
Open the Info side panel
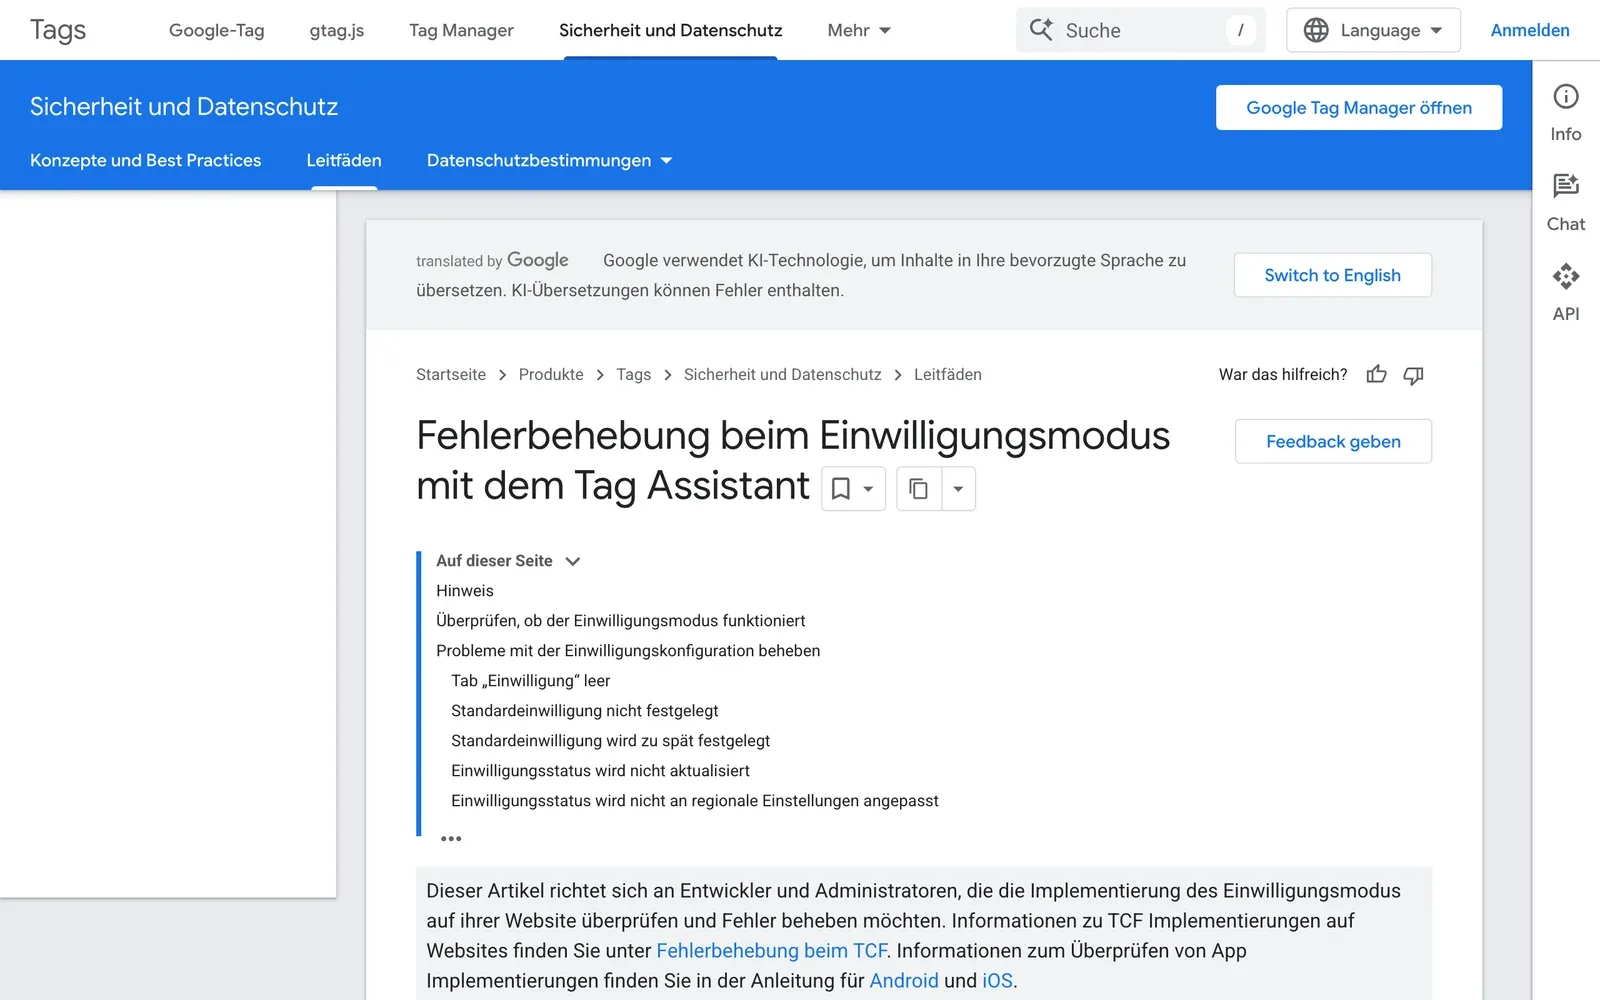pos(1565,113)
